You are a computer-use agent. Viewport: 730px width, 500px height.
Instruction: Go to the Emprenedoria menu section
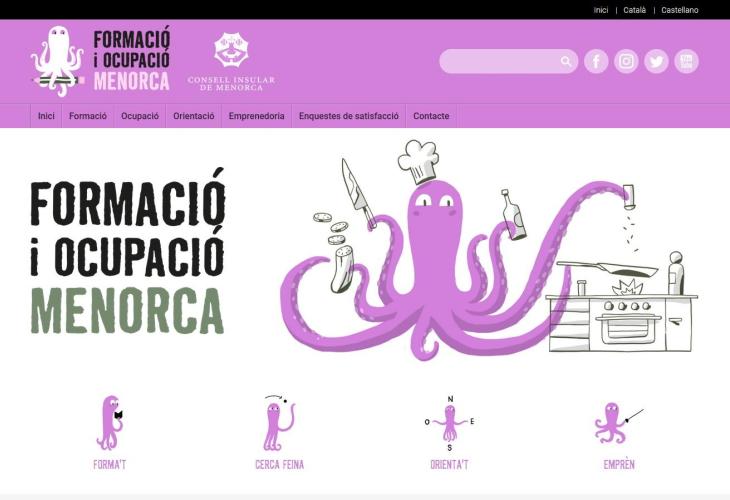point(257,116)
